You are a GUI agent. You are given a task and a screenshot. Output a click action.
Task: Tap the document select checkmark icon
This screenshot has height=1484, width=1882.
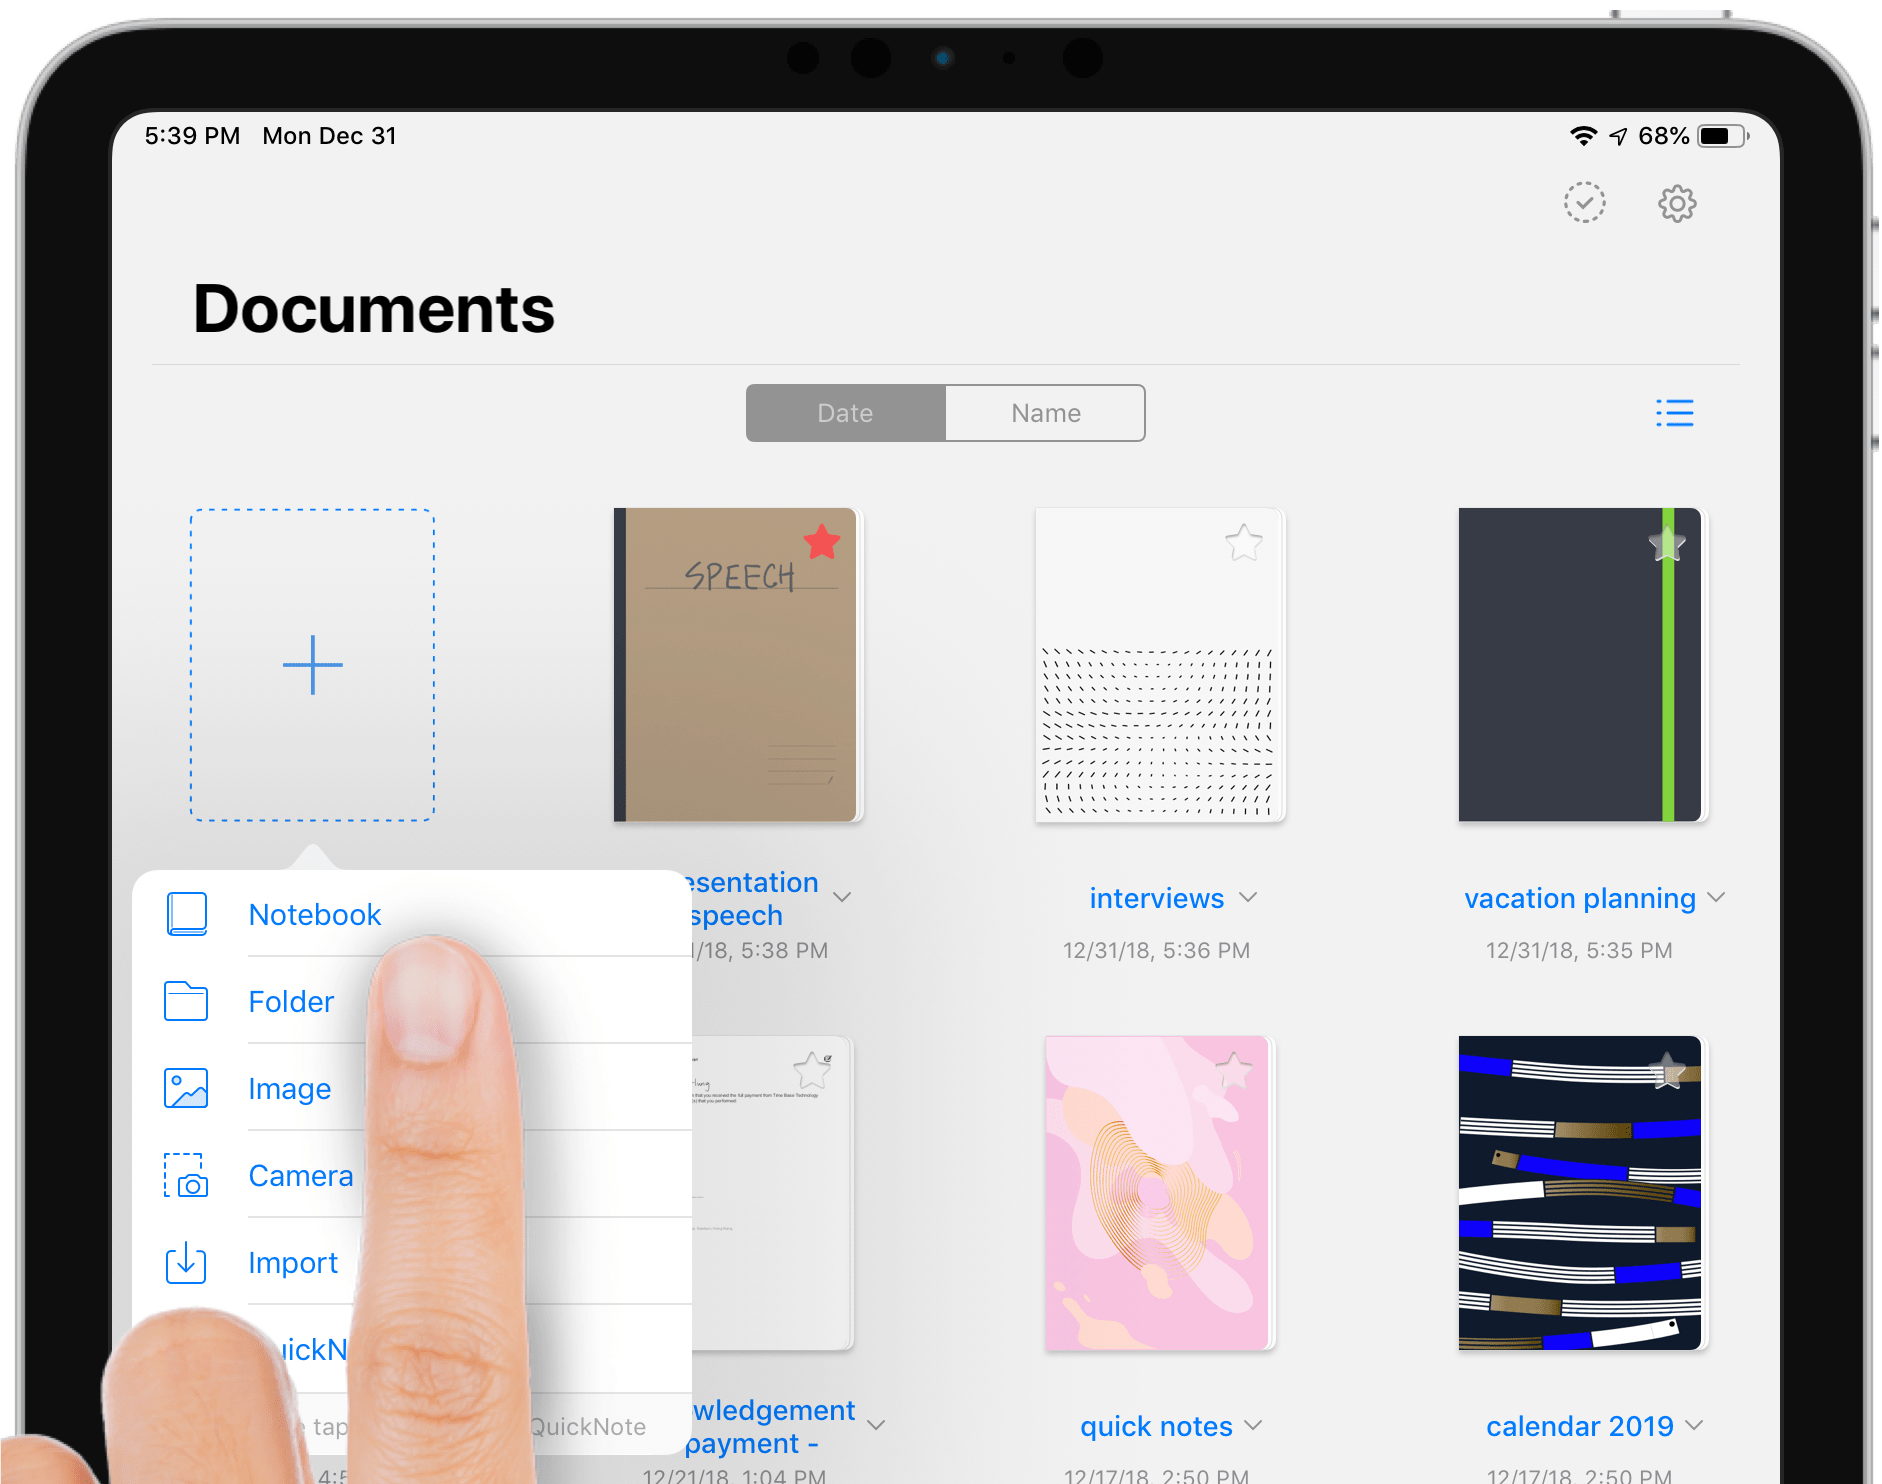[x=1584, y=203]
